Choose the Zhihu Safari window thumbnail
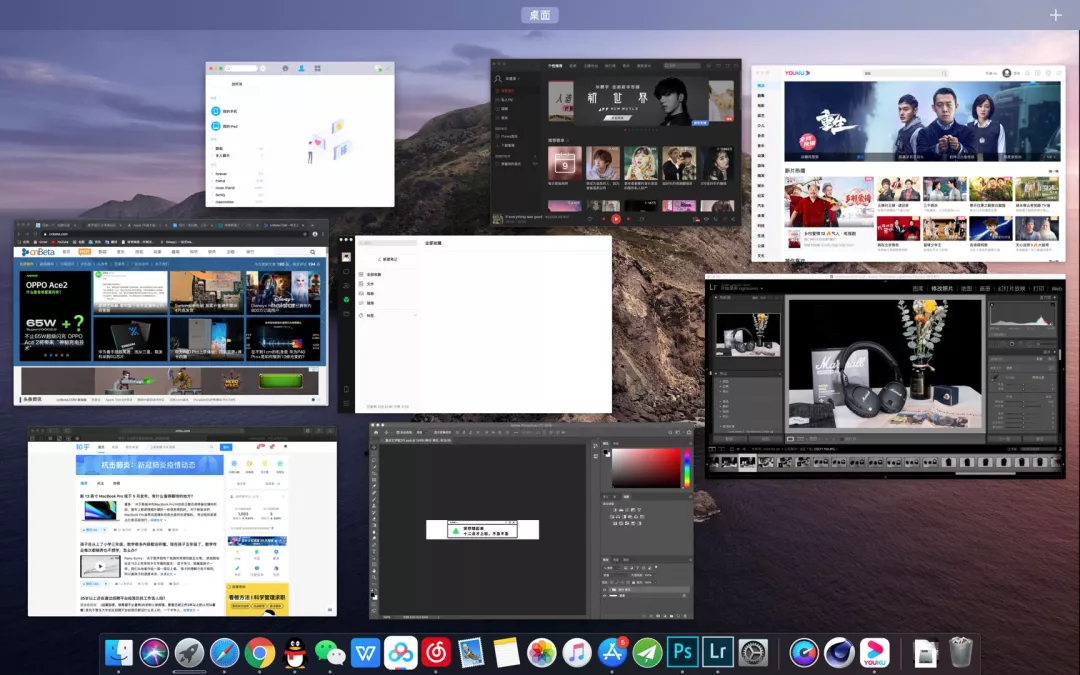Screen dimensions: 1080x675 pos(182,521)
